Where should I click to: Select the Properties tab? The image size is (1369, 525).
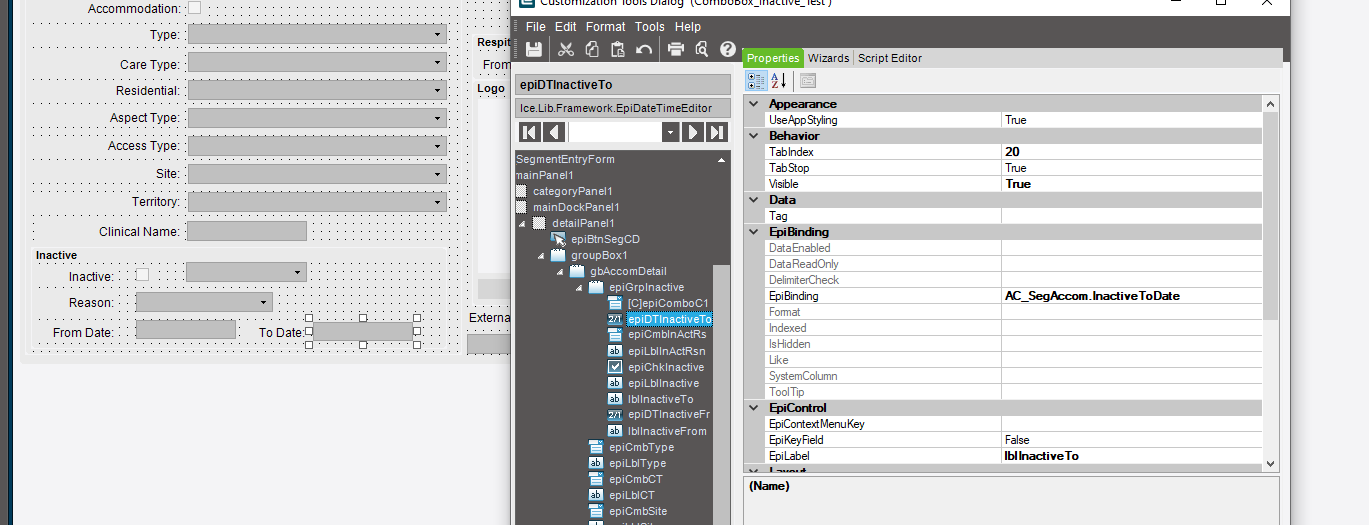tap(774, 58)
